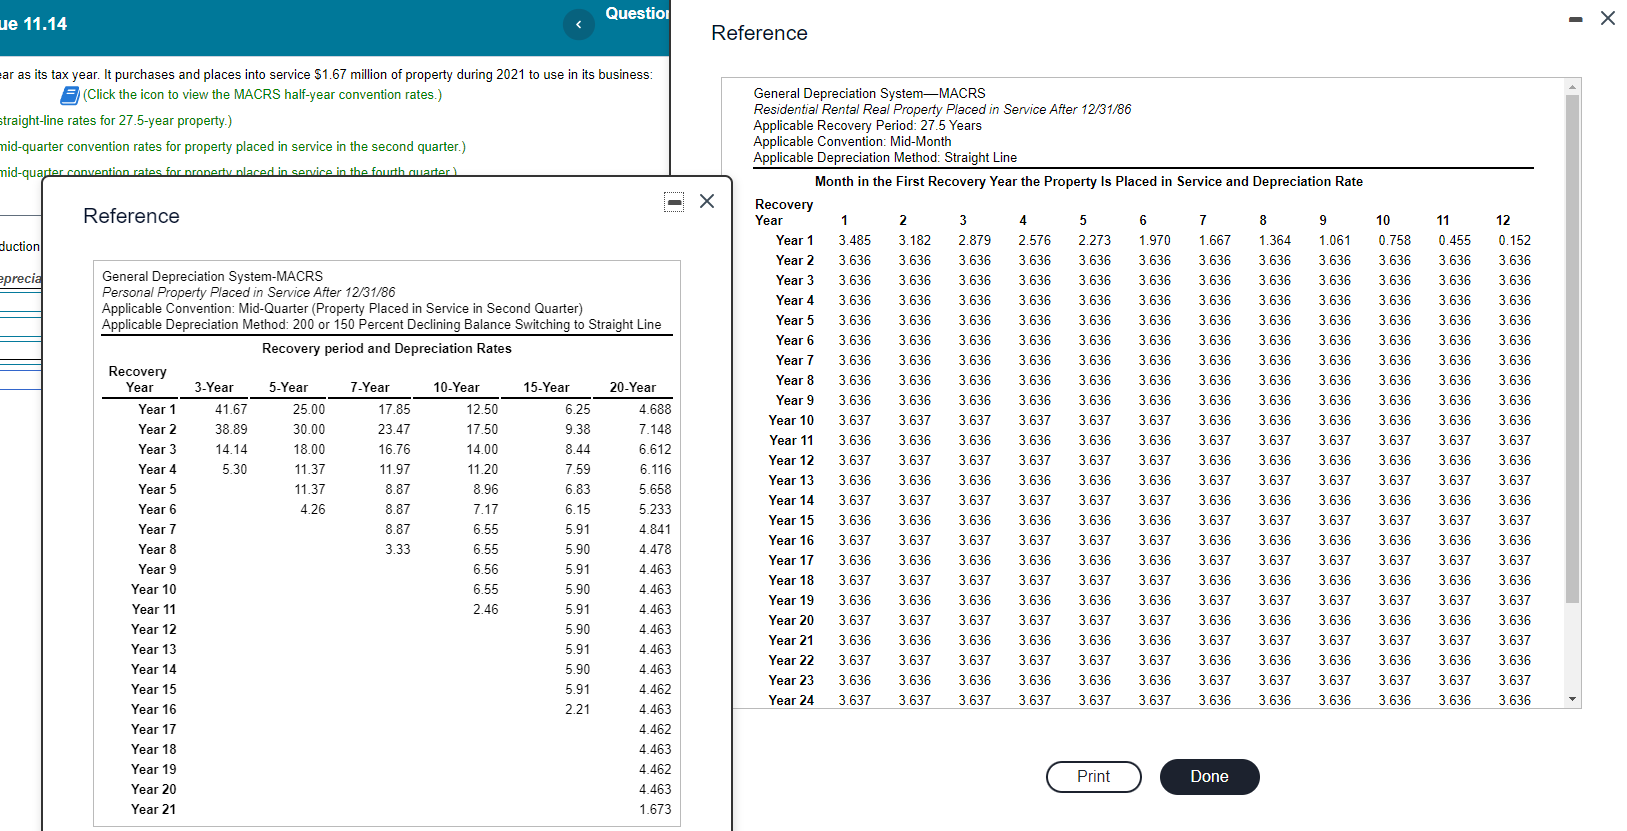Screen dimensions: 1627x831
Task: Click Applicable Convention: Mid-Month text
Action: [x=852, y=142]
